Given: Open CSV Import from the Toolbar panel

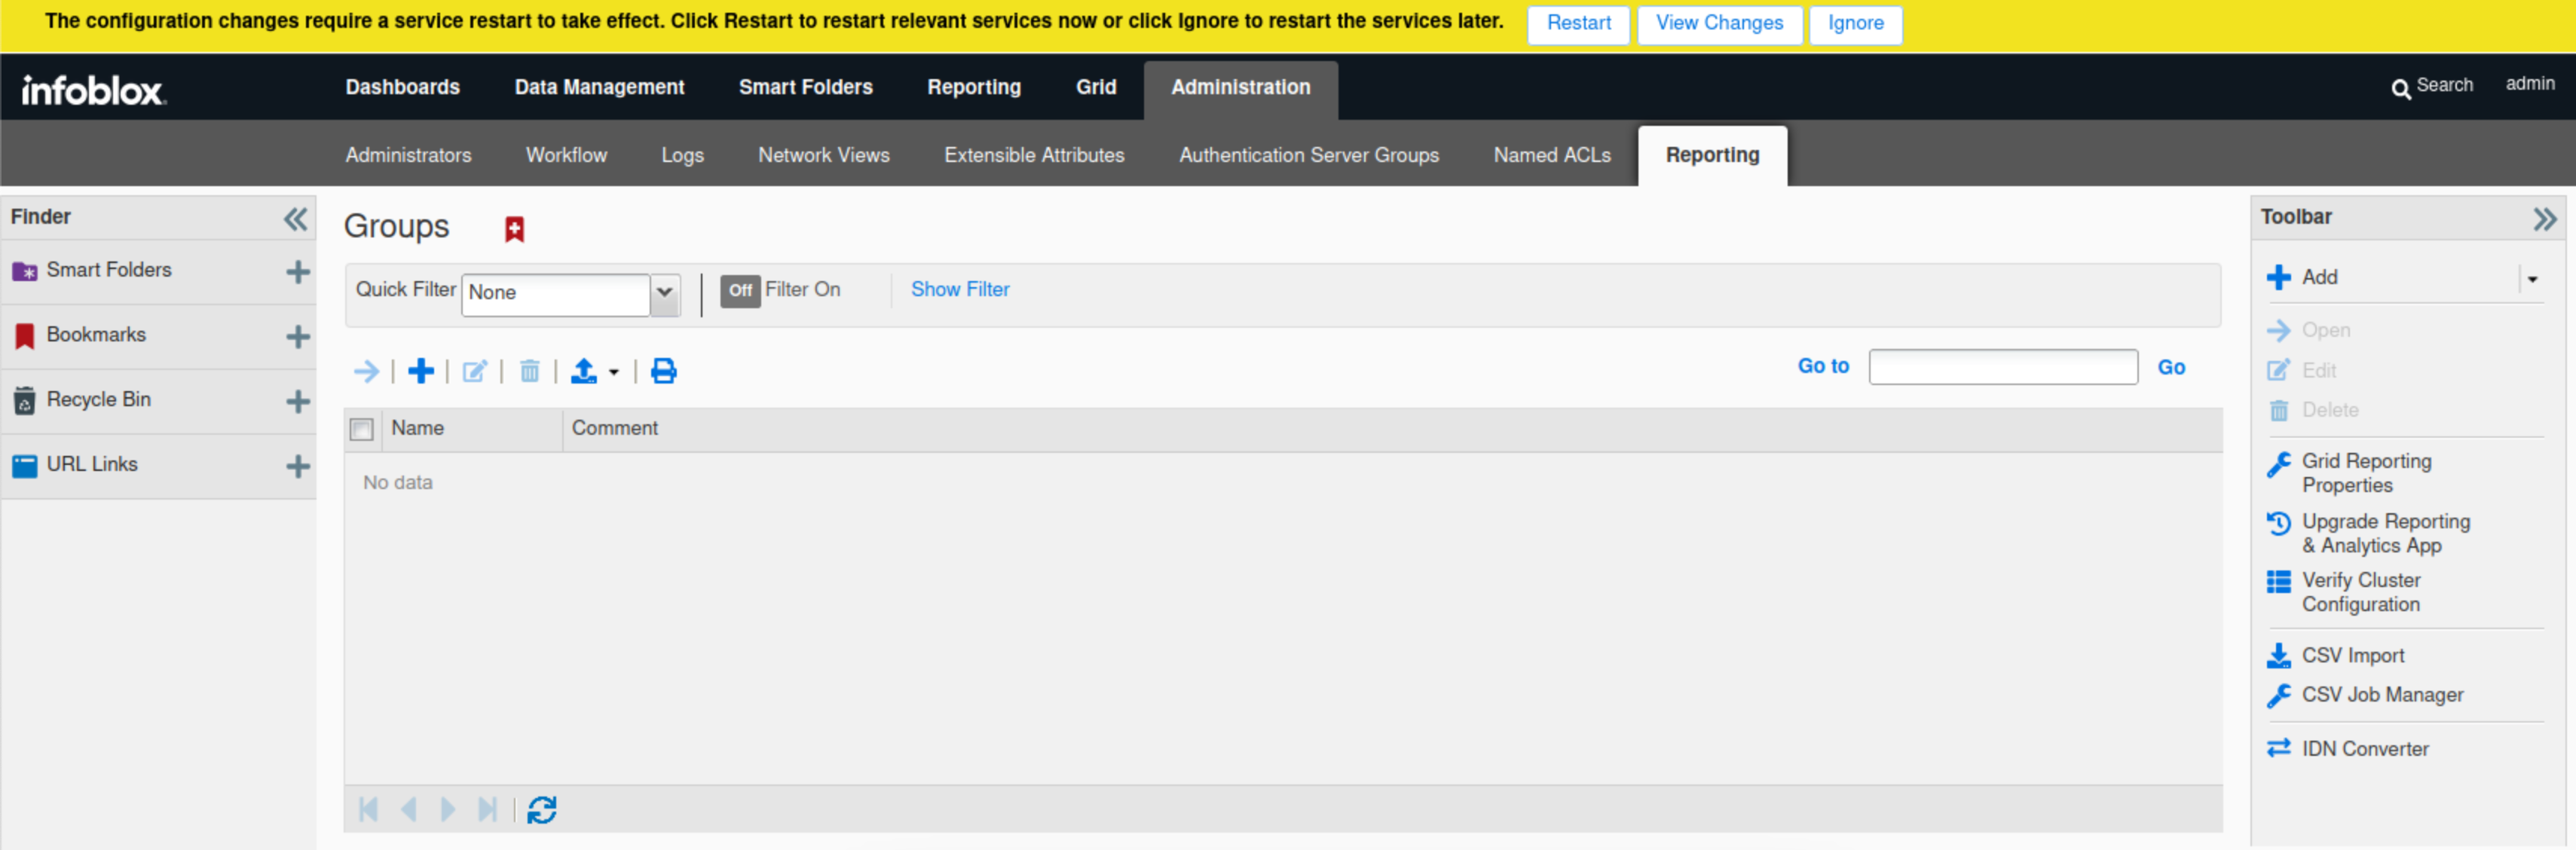Looking at the screenshot, I should [x=2352, y=655].
